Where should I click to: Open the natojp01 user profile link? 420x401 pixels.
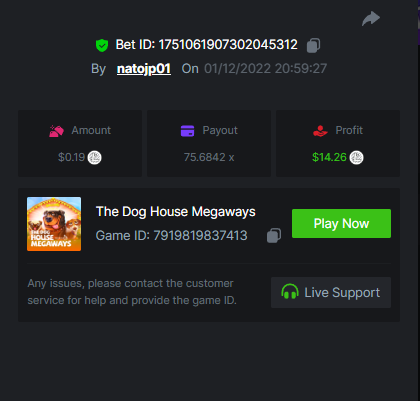pos(144,69)
